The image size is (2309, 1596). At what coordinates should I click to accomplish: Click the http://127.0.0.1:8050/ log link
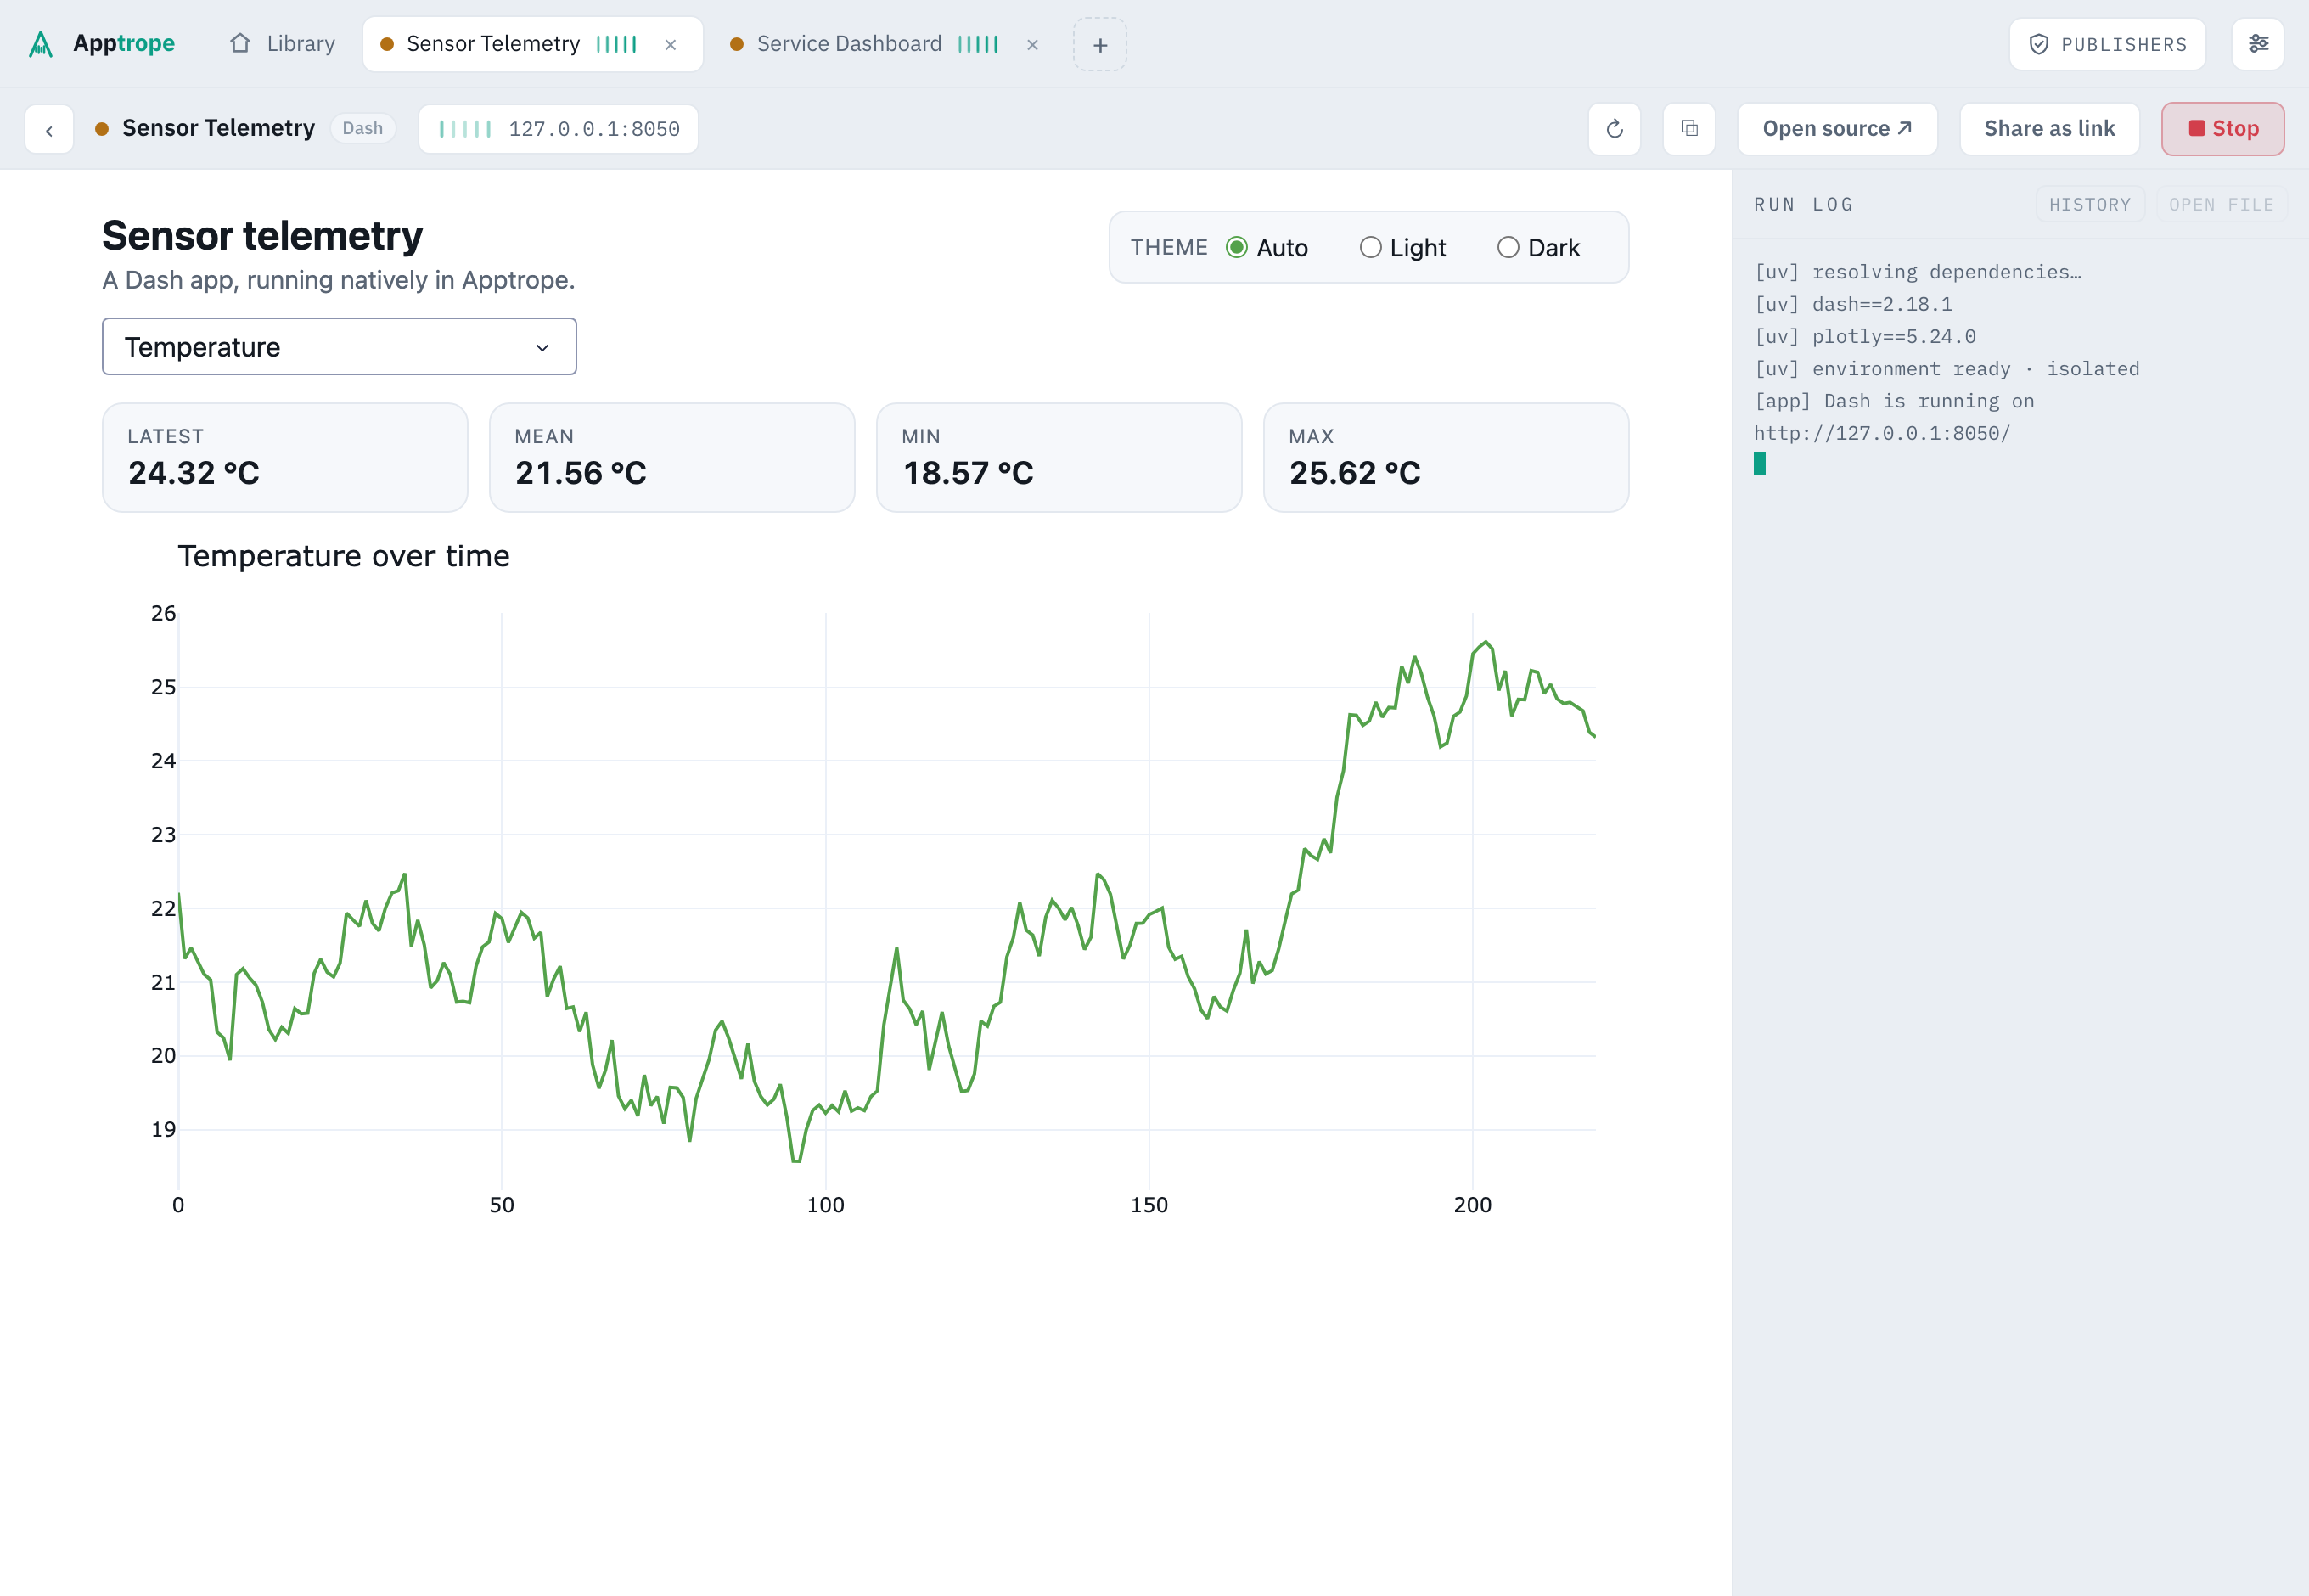pyautogui.click(x=1882, y=433)
